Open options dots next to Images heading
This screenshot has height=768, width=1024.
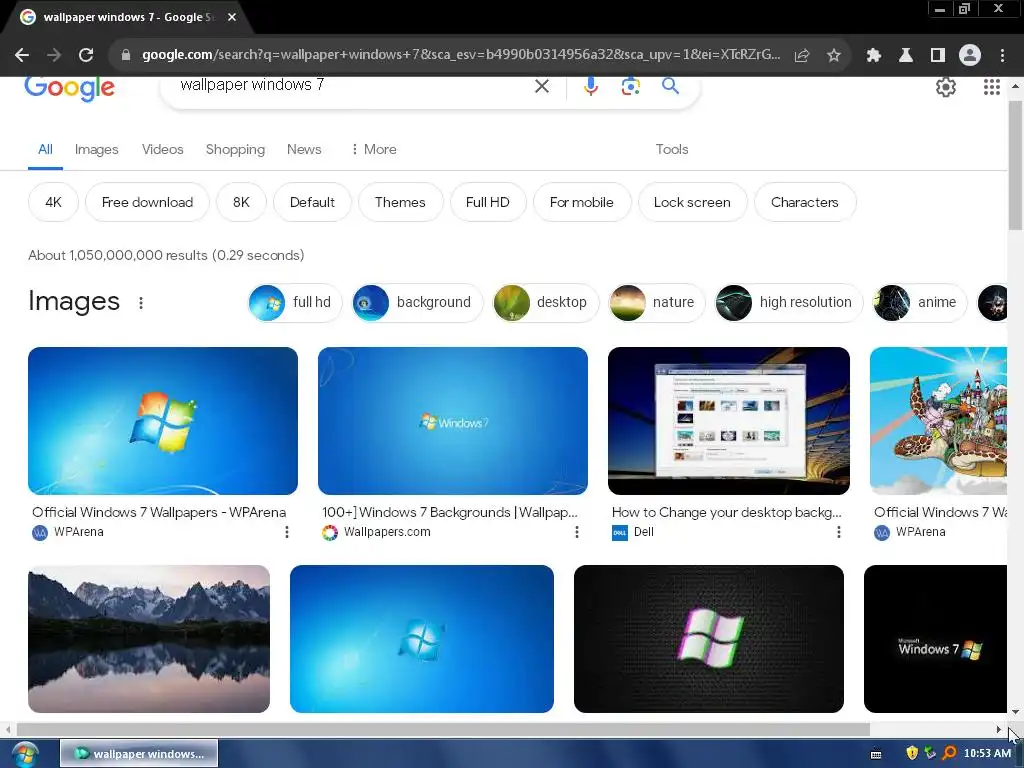tap(140, 302)
